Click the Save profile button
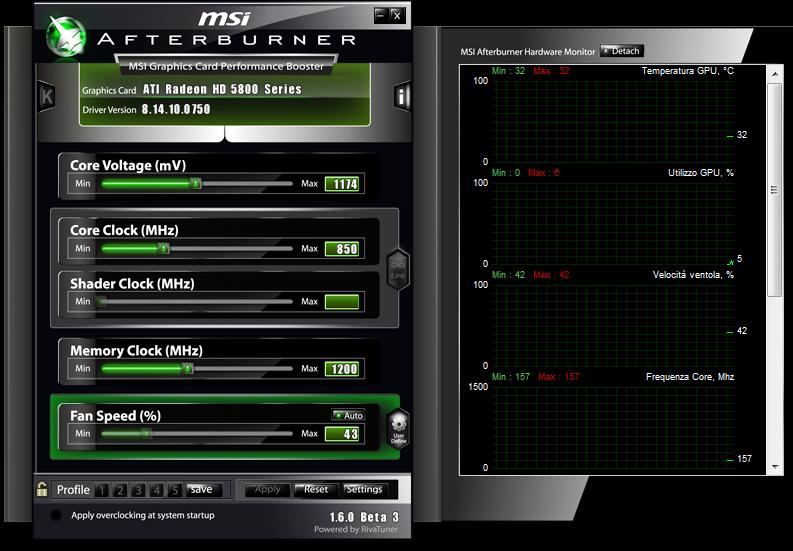Viewport: 793px width, 551px height. (x=204, y=490)
